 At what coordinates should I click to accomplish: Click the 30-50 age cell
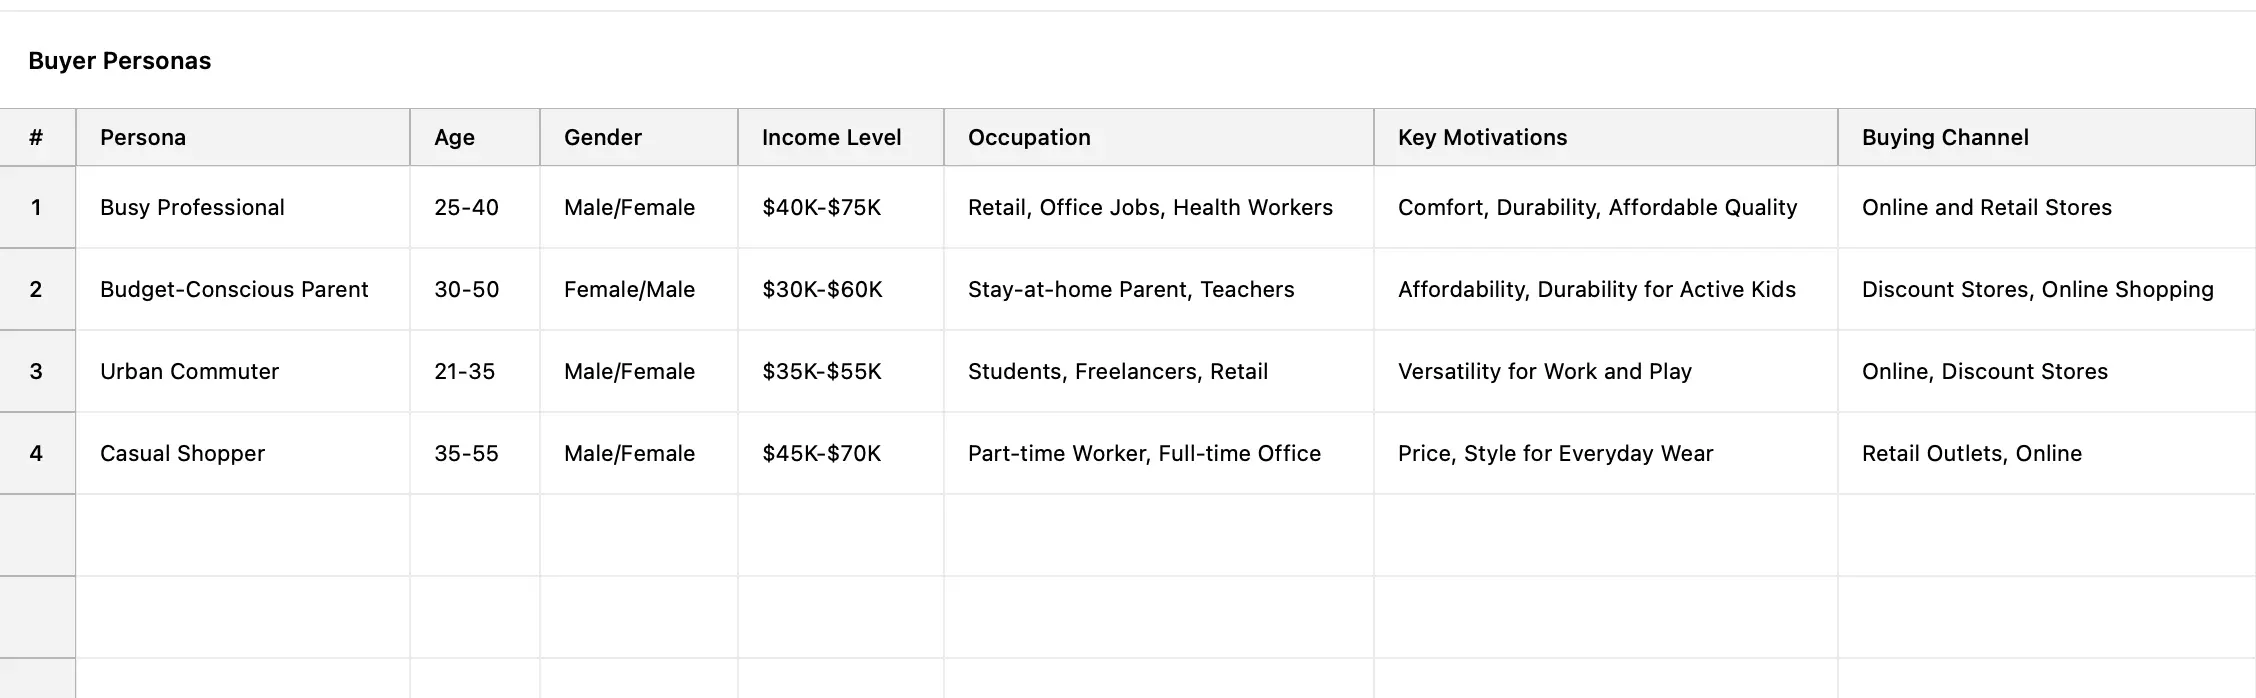pos(466,290)
